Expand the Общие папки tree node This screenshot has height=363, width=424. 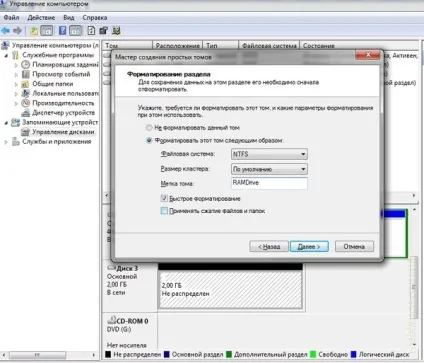(x=16, y=84)
